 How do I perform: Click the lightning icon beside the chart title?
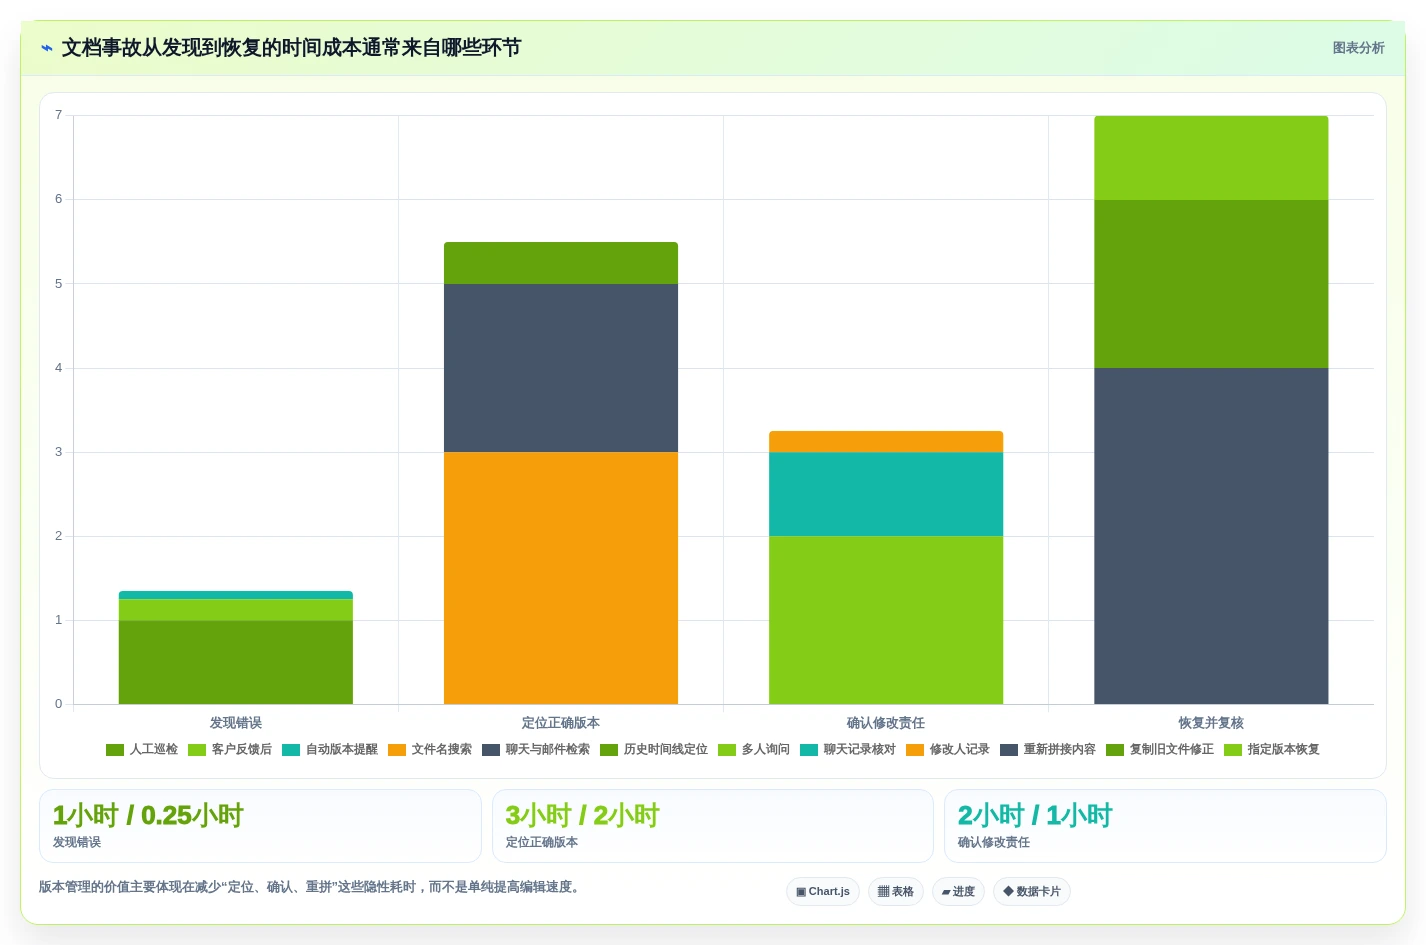point(47,48)
